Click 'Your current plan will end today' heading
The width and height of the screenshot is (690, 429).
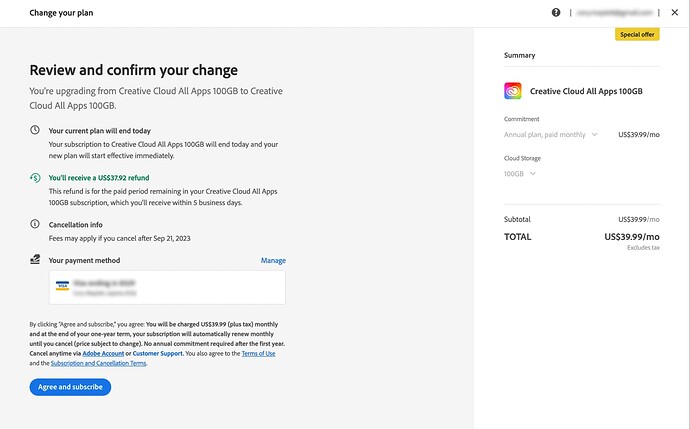click(99, 131)
